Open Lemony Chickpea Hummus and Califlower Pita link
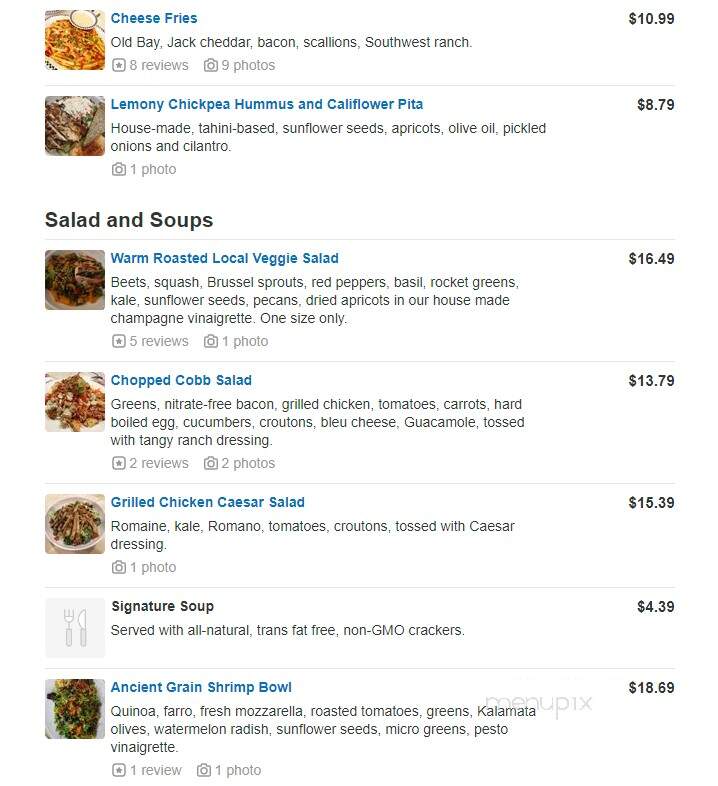The height and width of the screenshot is (786, 718). click(x=267, y=104)
